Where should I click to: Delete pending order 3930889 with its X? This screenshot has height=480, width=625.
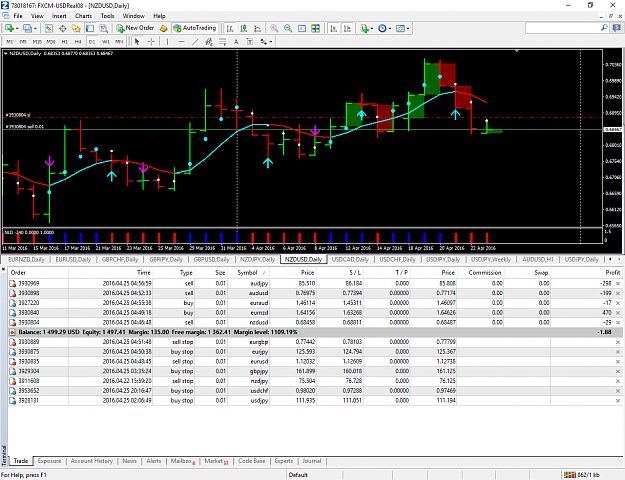[618, 342]
